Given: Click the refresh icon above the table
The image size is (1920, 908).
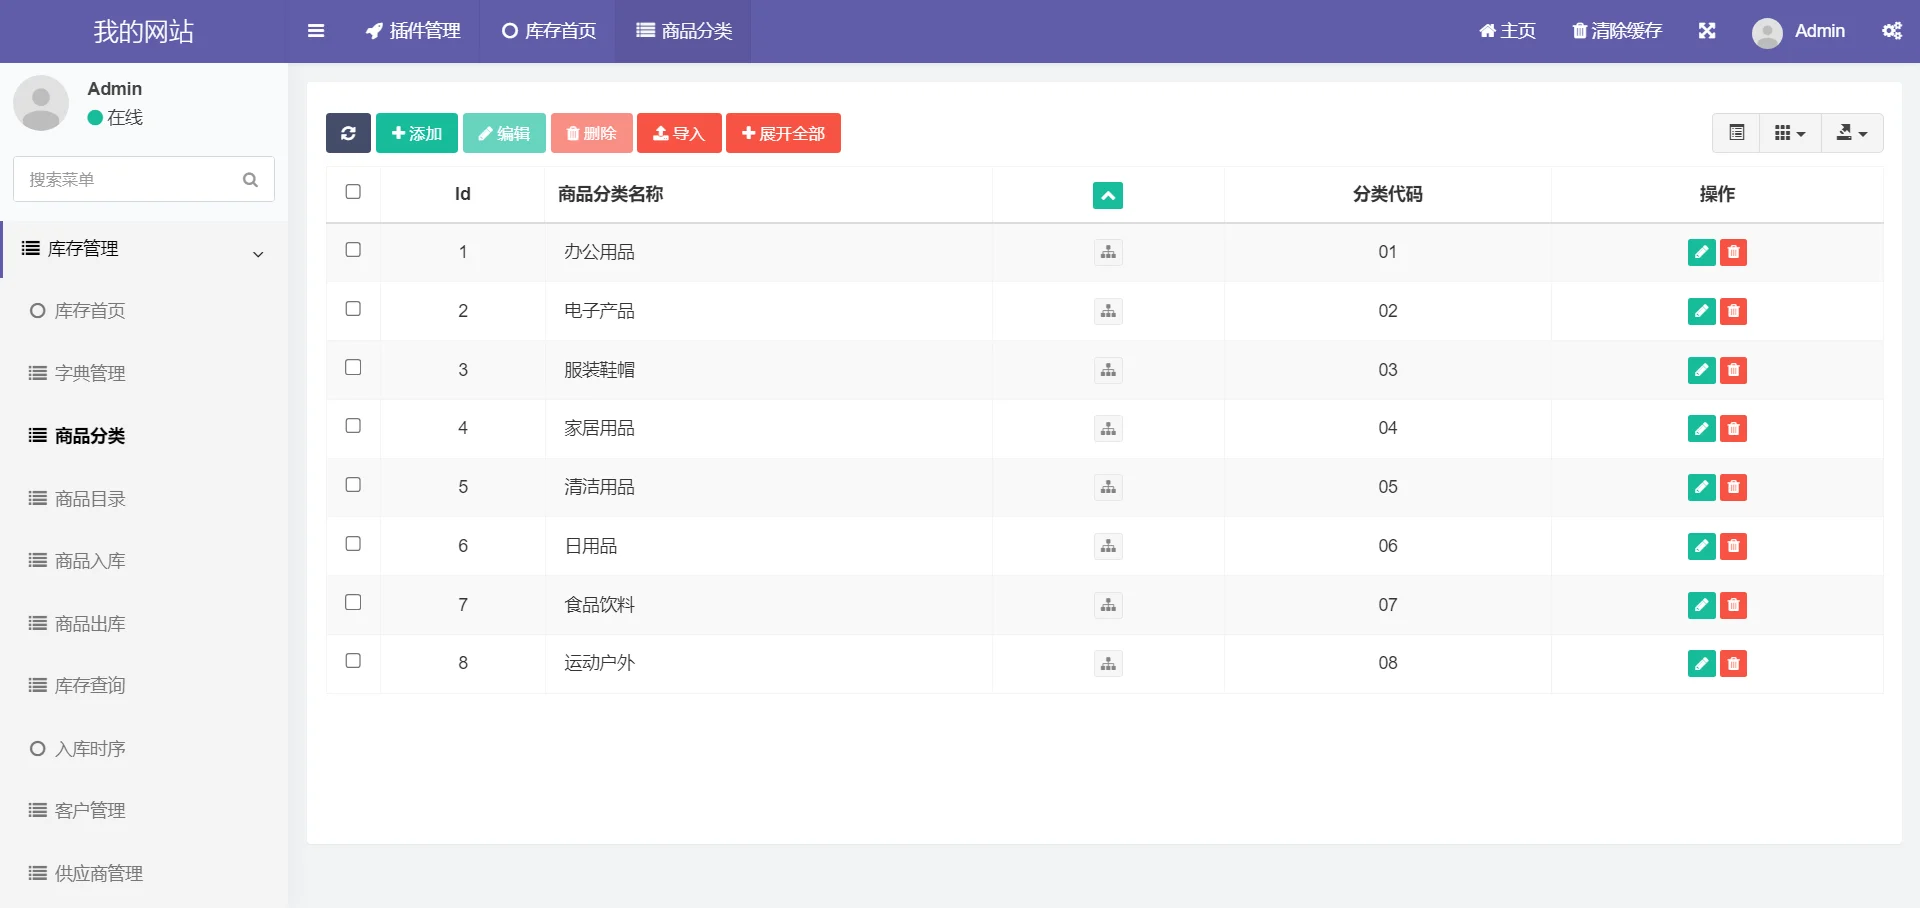Looking at the screenshot, I should (348, 132).
